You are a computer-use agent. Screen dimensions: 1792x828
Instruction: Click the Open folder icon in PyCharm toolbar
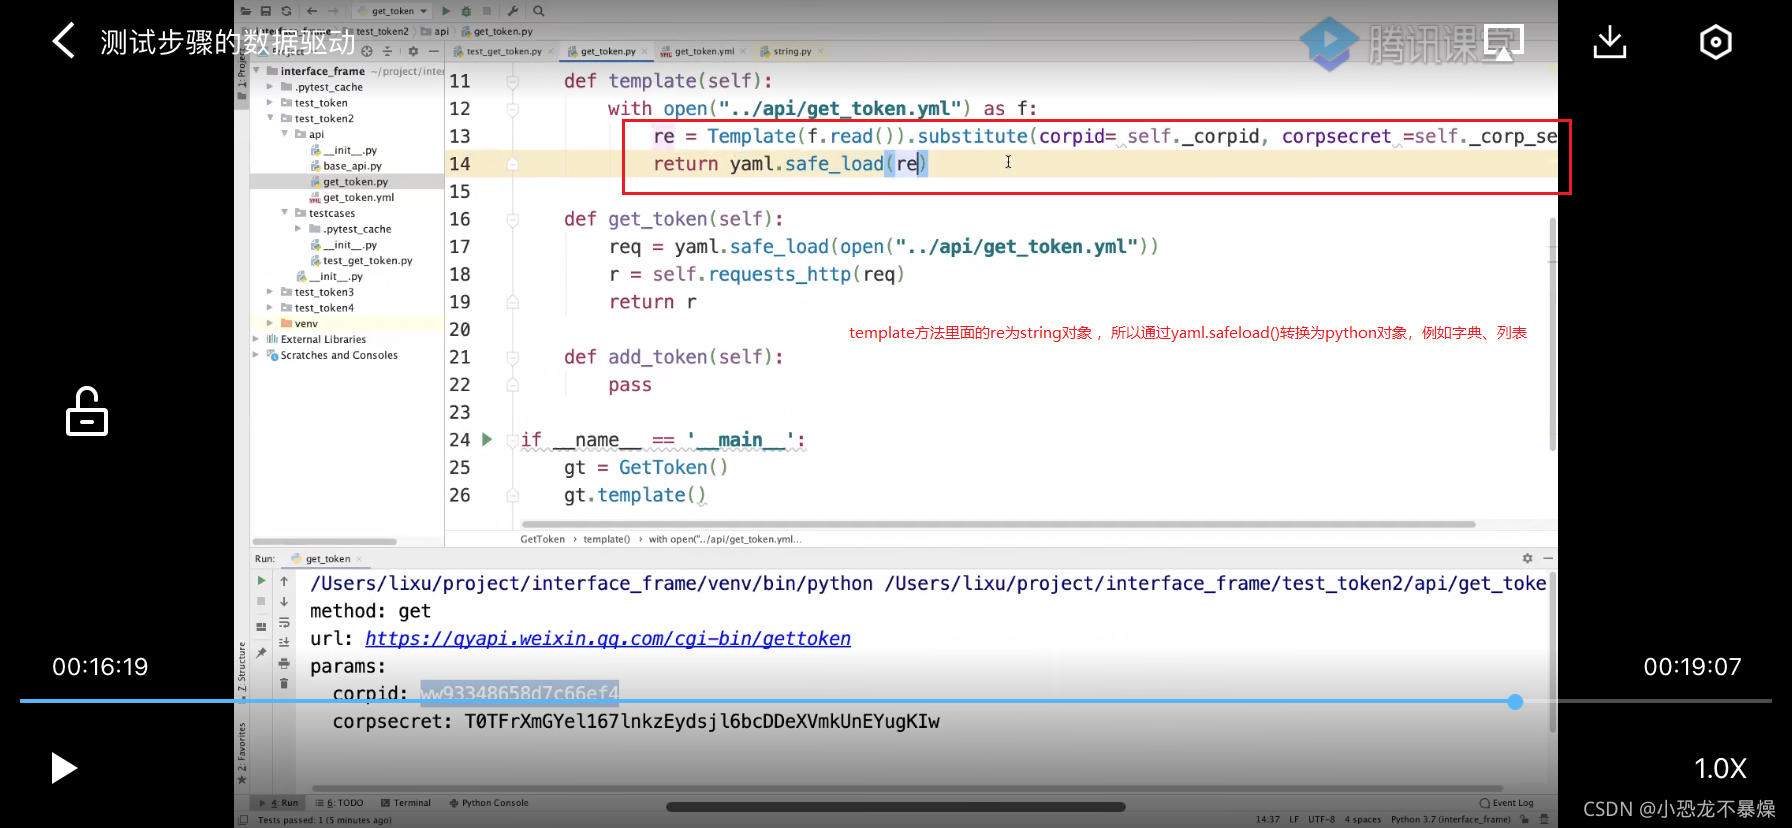coord(246,11)
